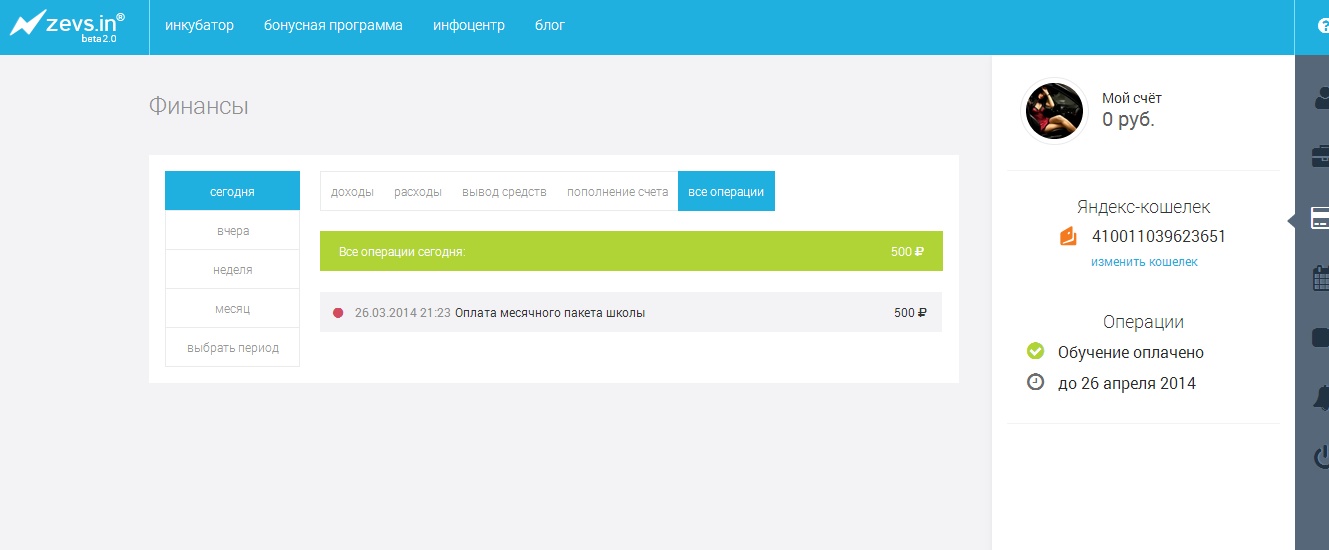Image resolution: width=1329 pixels, height=550 pixels.
Task: Click the Обучение оплачено status text
Action: pos(1131,352)
